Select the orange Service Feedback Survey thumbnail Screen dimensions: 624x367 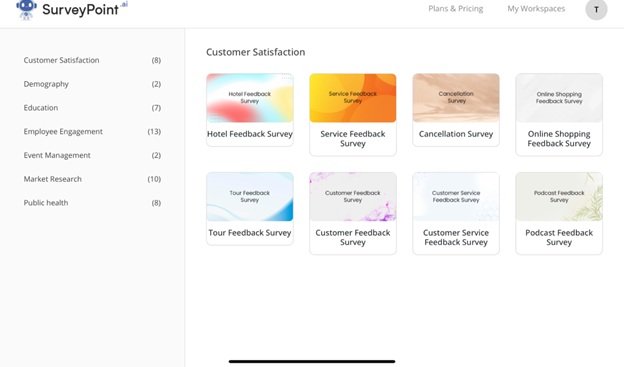pyautogui.click(x=353, y=98)
